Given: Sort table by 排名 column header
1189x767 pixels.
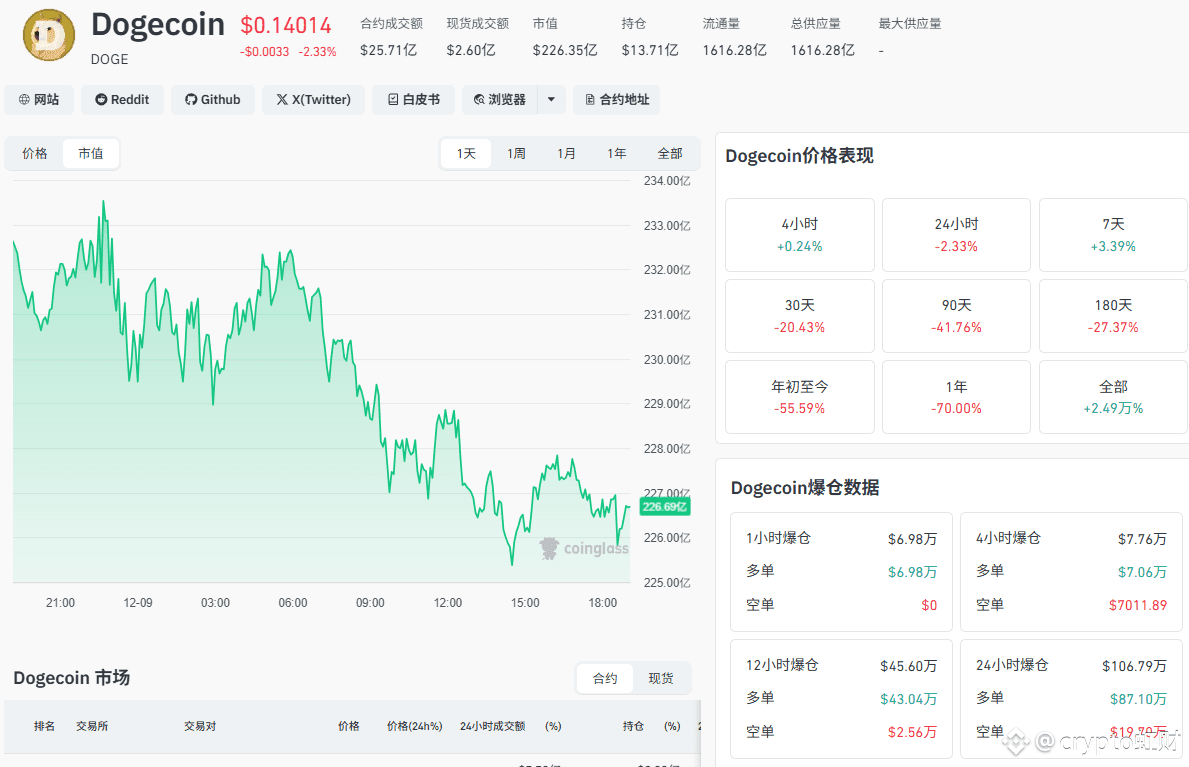Looking at the screenshot, I should tap(45, 726).
